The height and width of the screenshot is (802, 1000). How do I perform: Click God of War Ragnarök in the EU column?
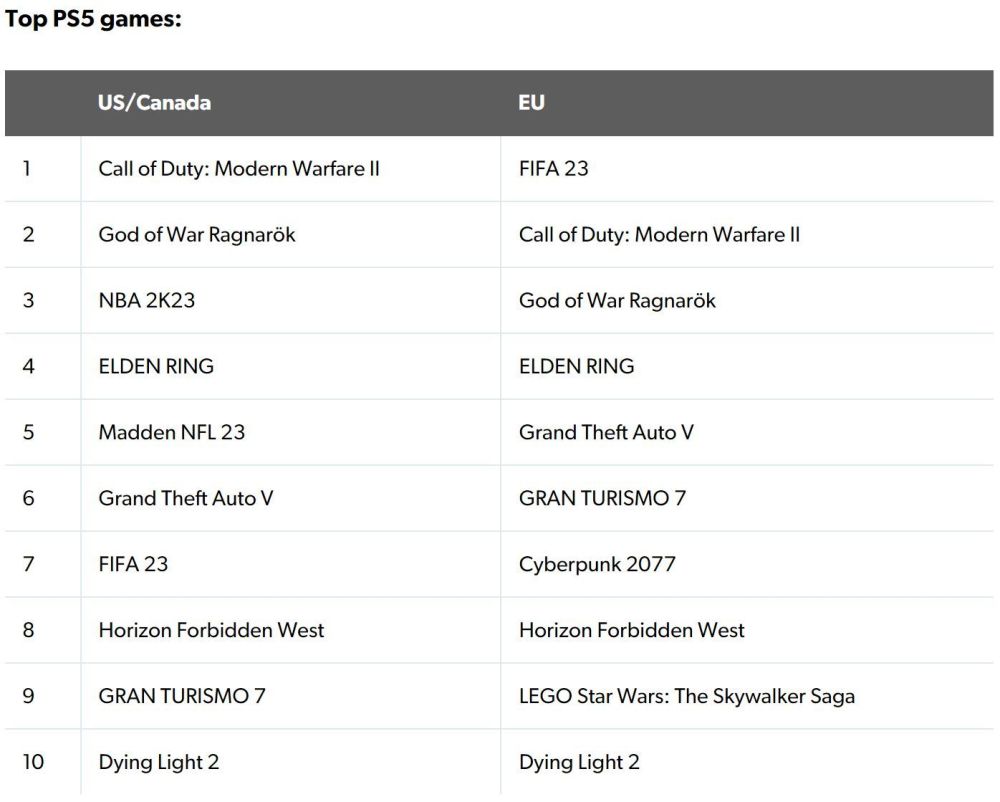tap(617, 301)
